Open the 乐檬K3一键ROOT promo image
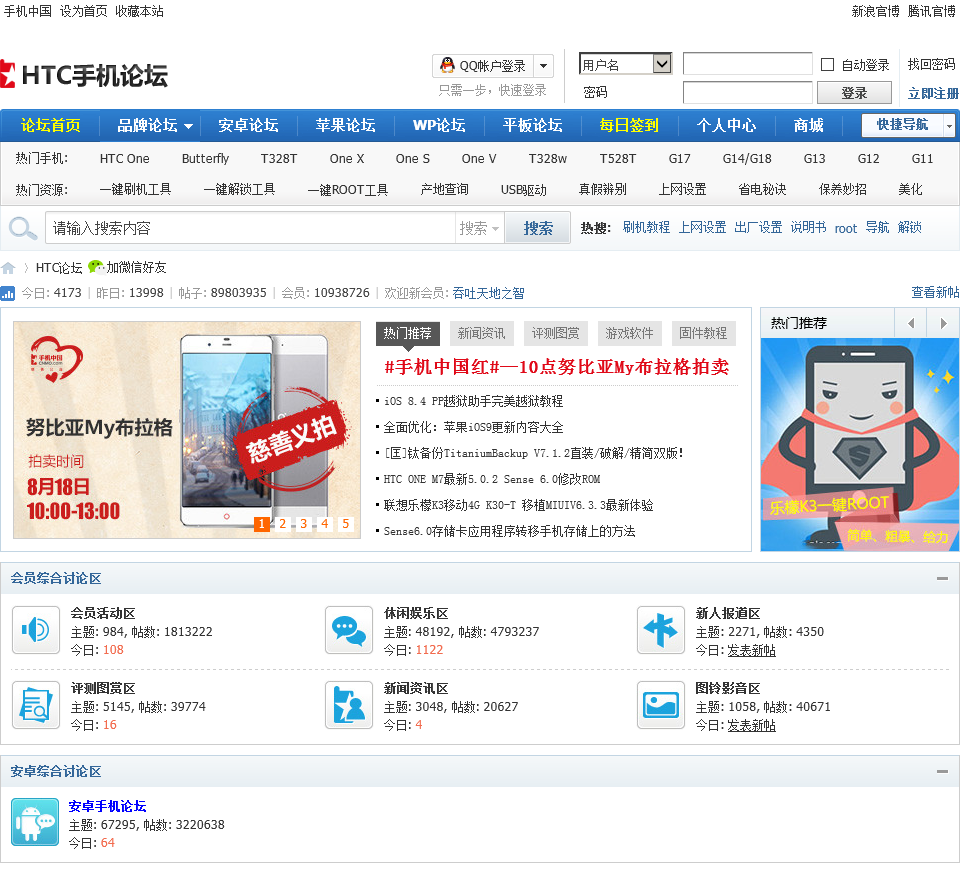960x873 pixels. pyautogui.click(x=860, y=444)
